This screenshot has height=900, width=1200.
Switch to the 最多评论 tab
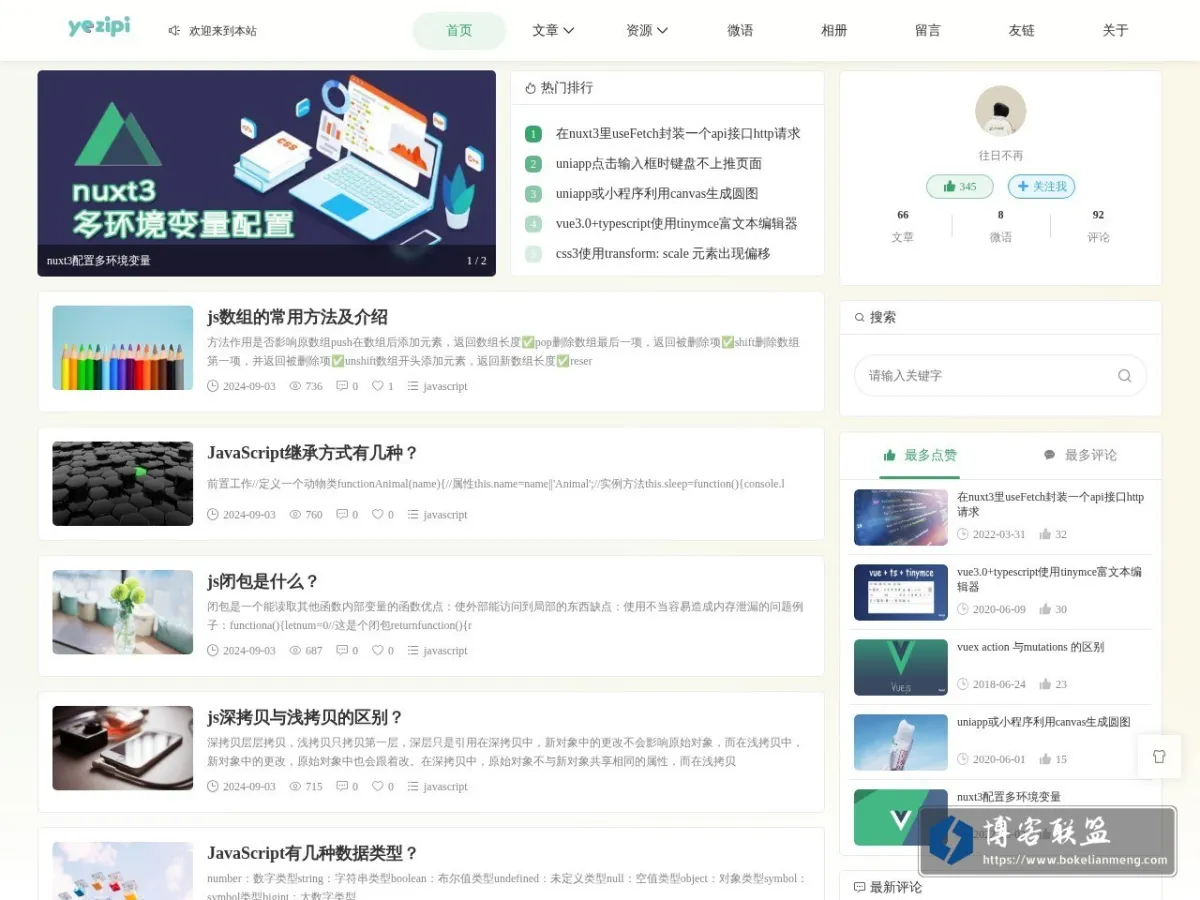[1080, 456]
